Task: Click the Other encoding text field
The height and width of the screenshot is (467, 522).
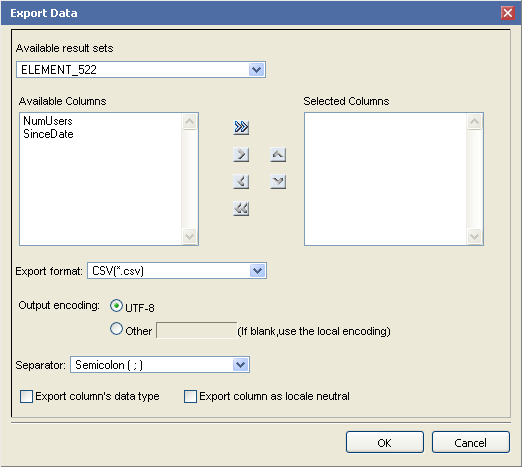Action: 197,330
